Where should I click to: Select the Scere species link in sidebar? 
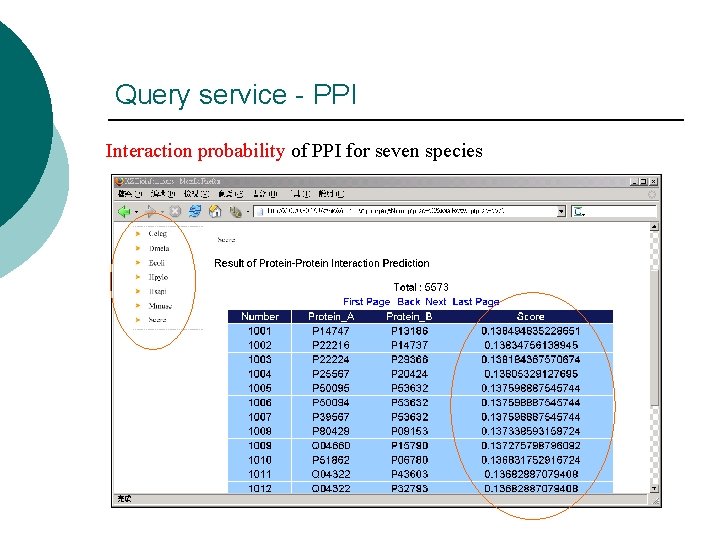(x=157, y=320)
